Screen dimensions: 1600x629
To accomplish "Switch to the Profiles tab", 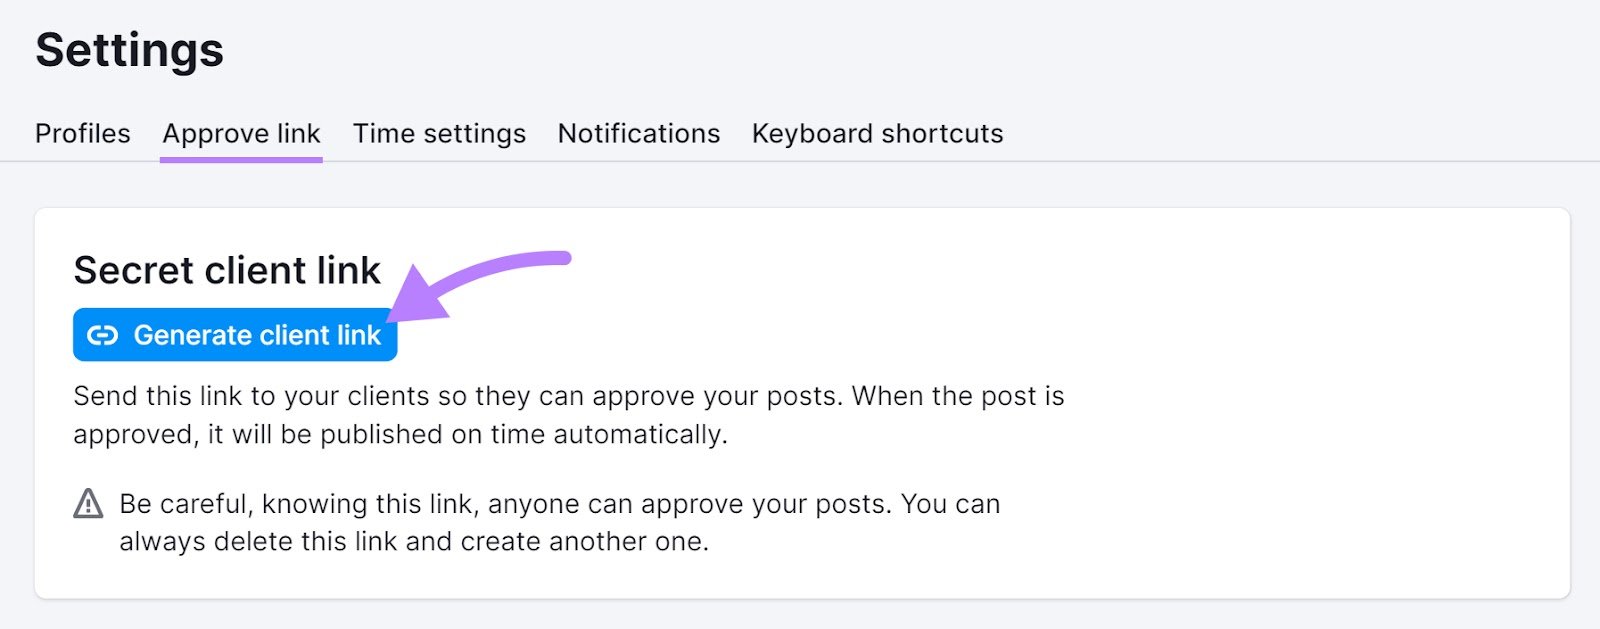I will coord(82,133).
